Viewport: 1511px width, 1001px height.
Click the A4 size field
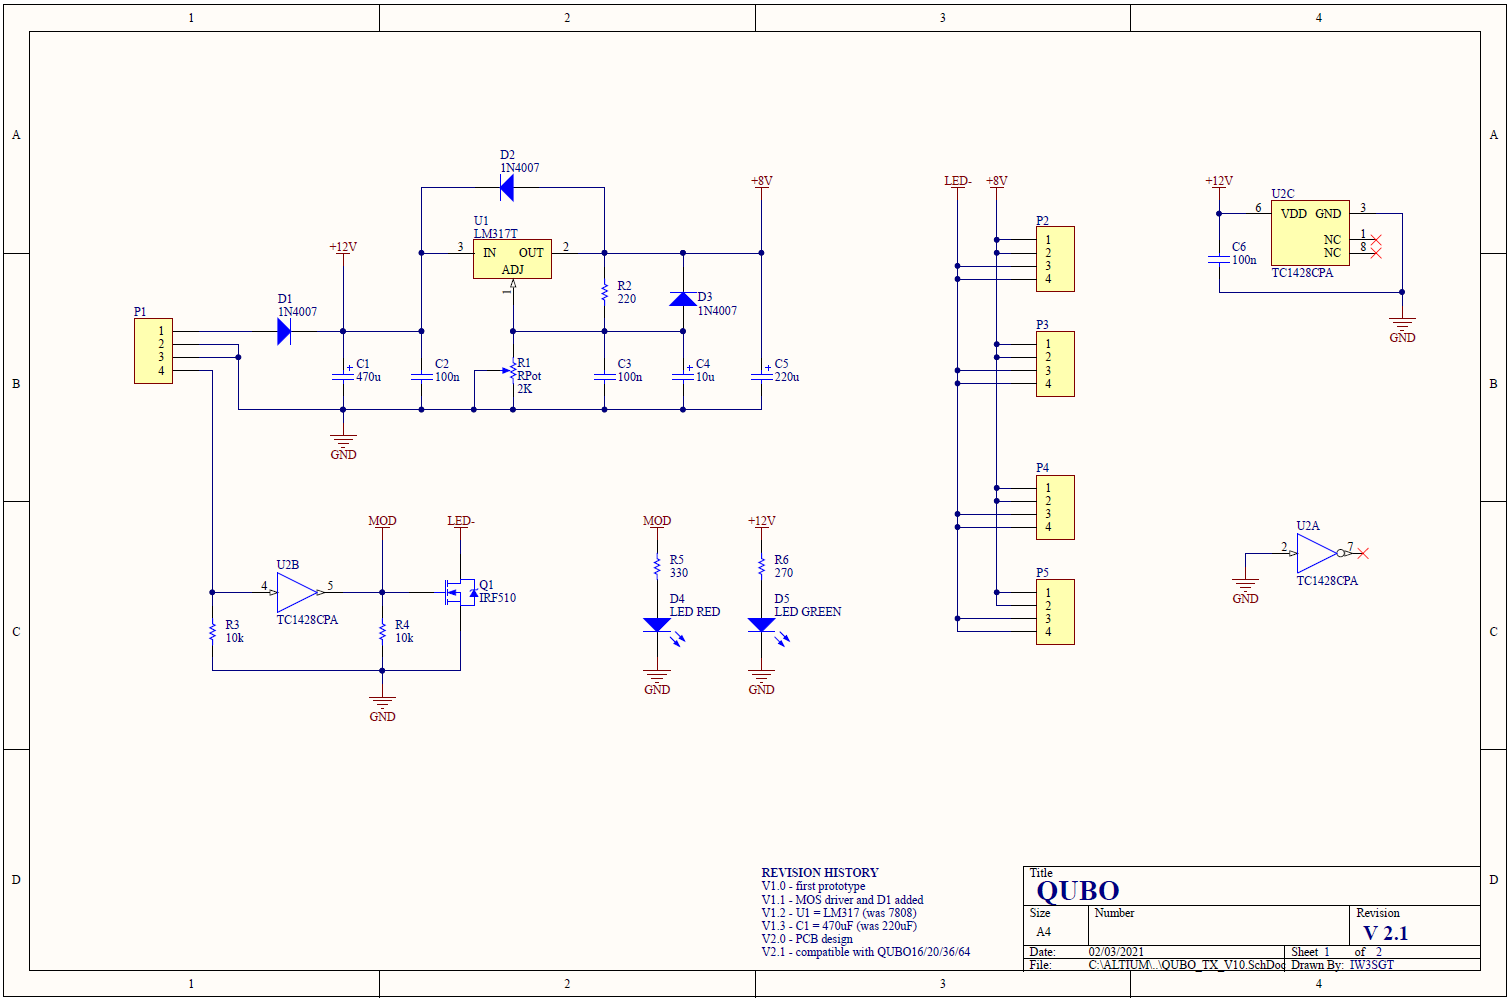click(1043, 932)
